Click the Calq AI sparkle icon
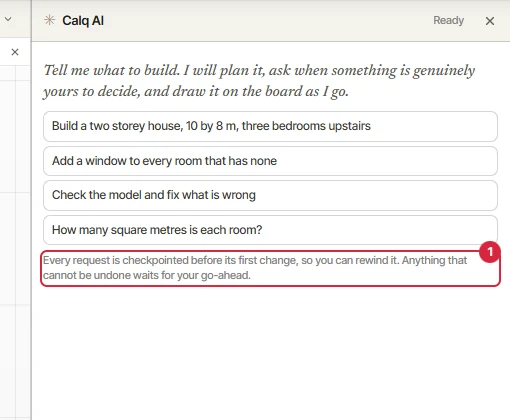510x420 pixels. tap(49, 20)
